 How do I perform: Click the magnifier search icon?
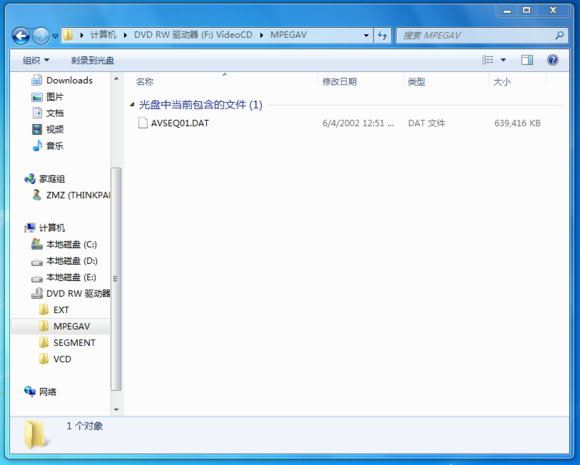pos(560,35)
